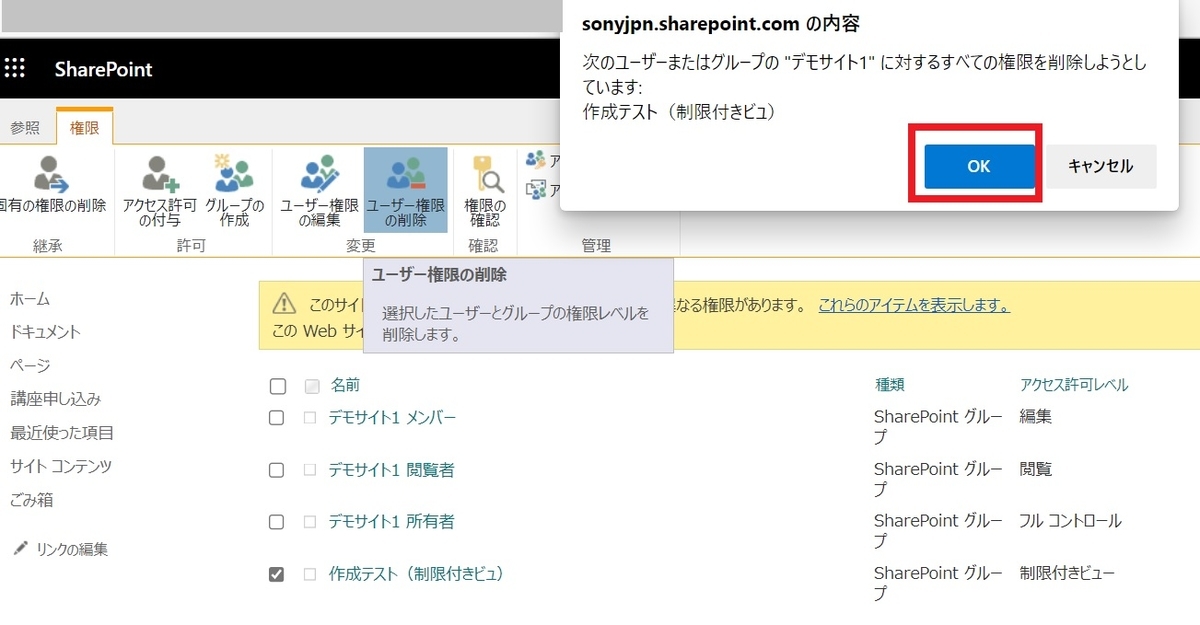The image size is (1200, 625).
Task: Switch to the 参照 ribbon tab
Action: [x=25, y=127]
